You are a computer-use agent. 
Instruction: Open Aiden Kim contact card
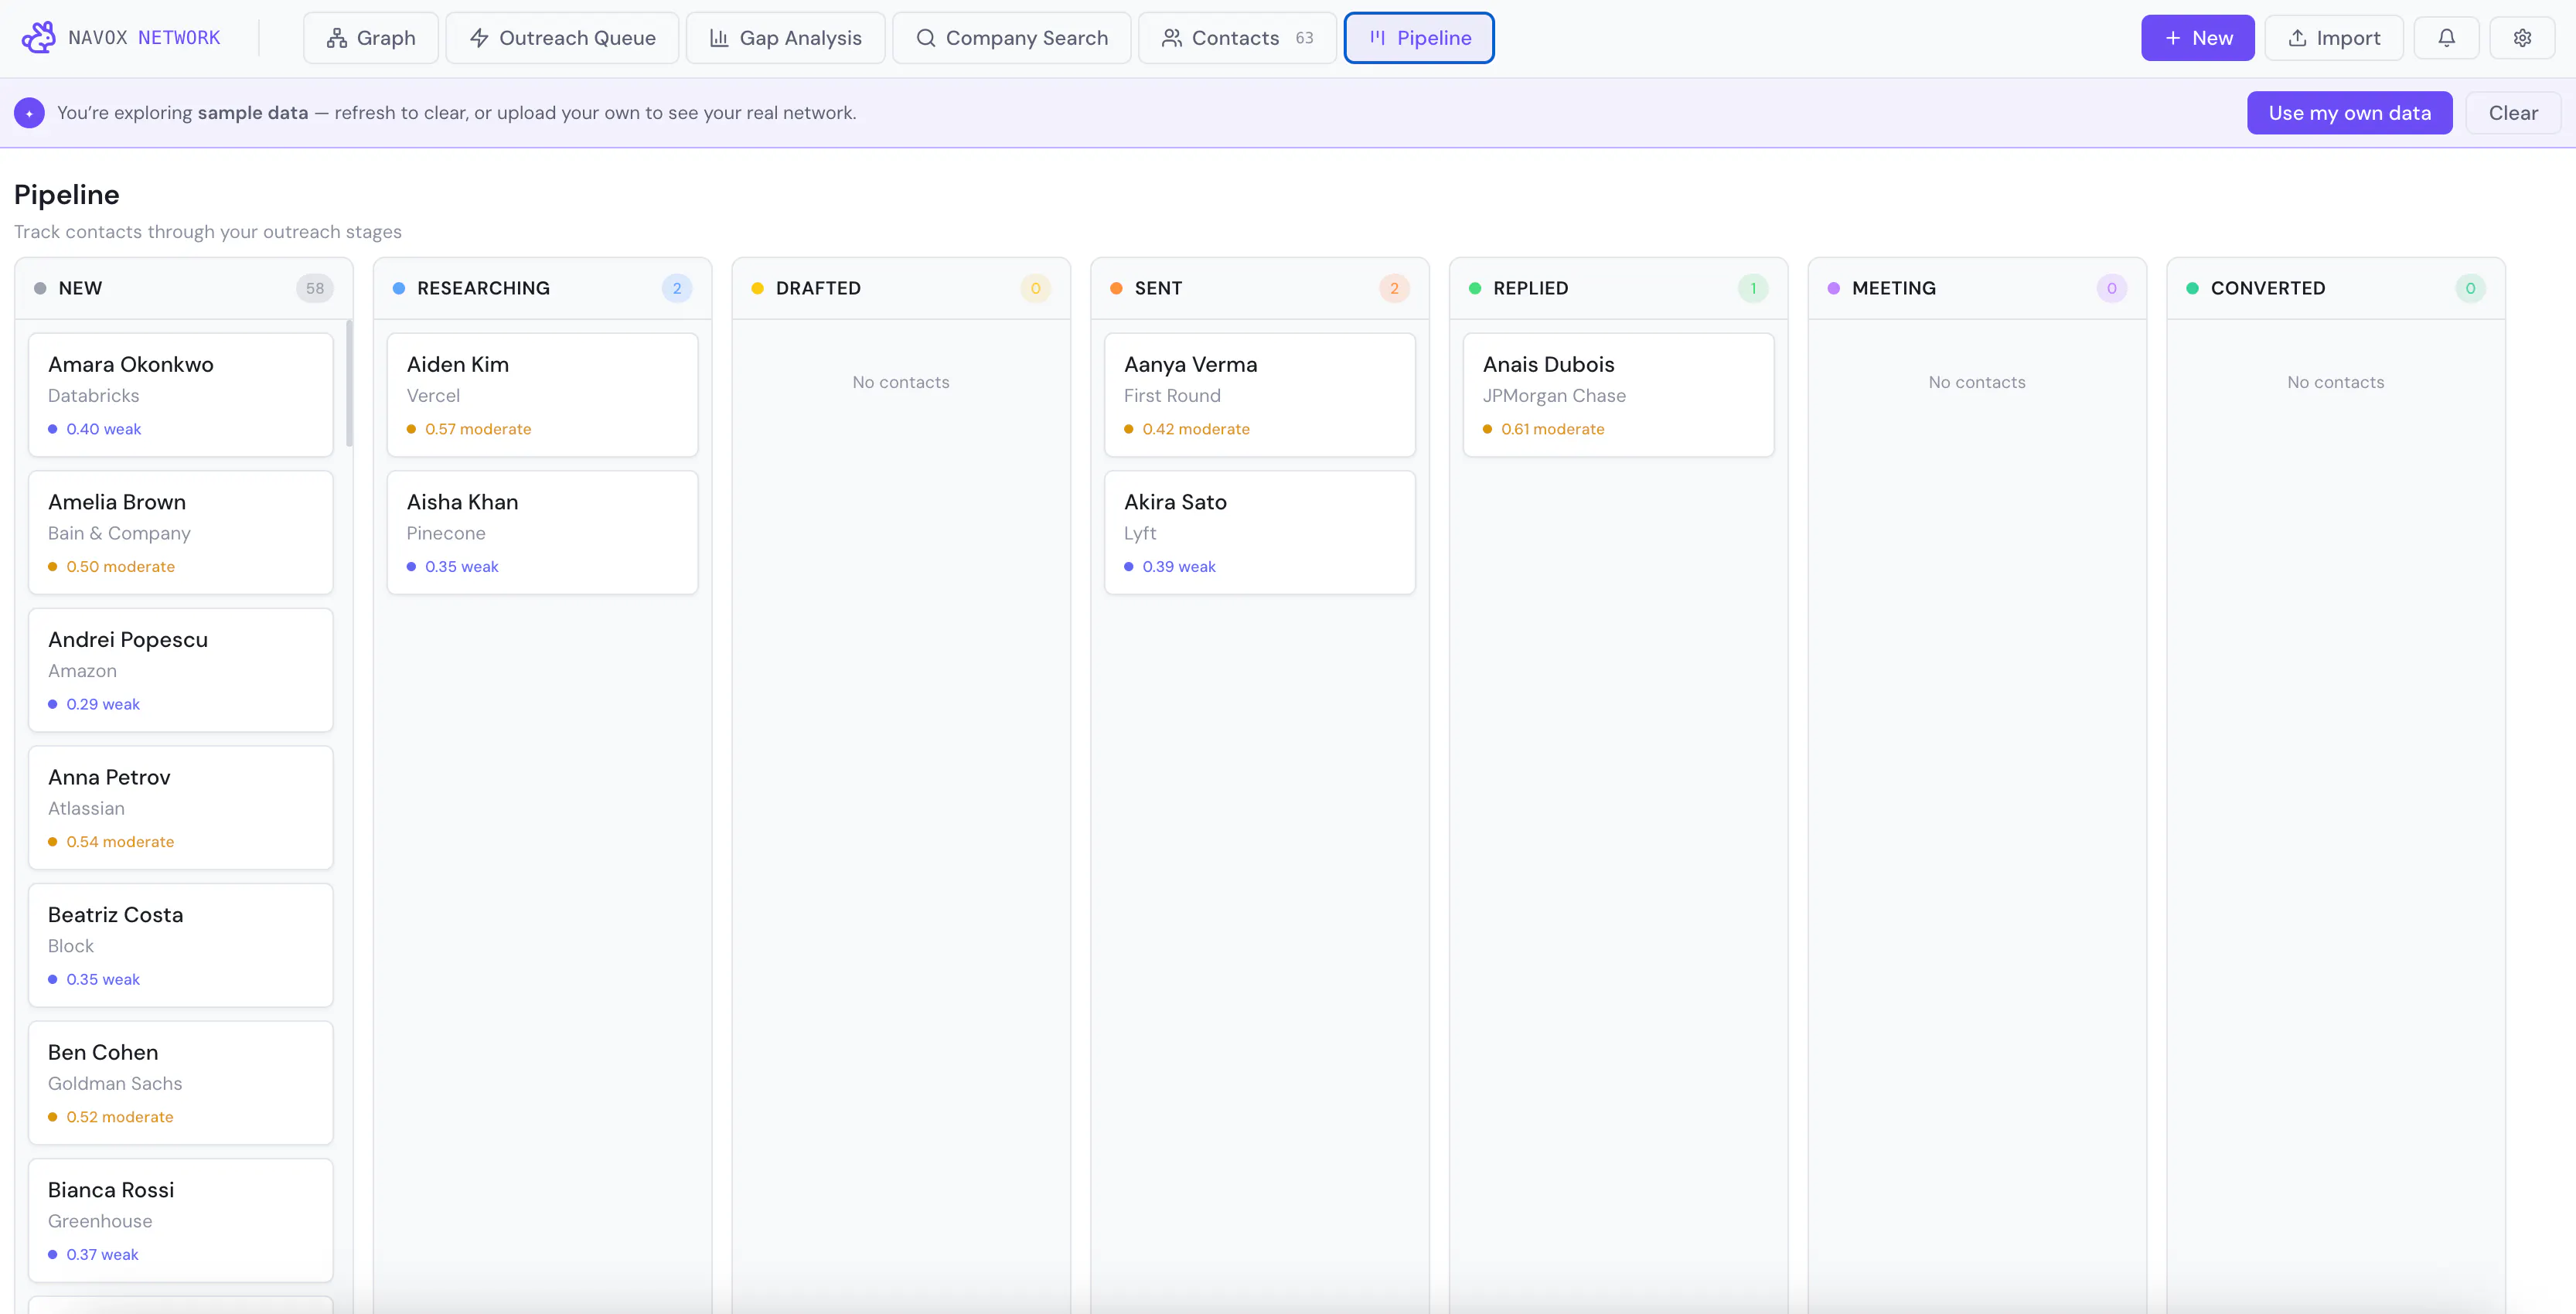click(x=543, y=395)
